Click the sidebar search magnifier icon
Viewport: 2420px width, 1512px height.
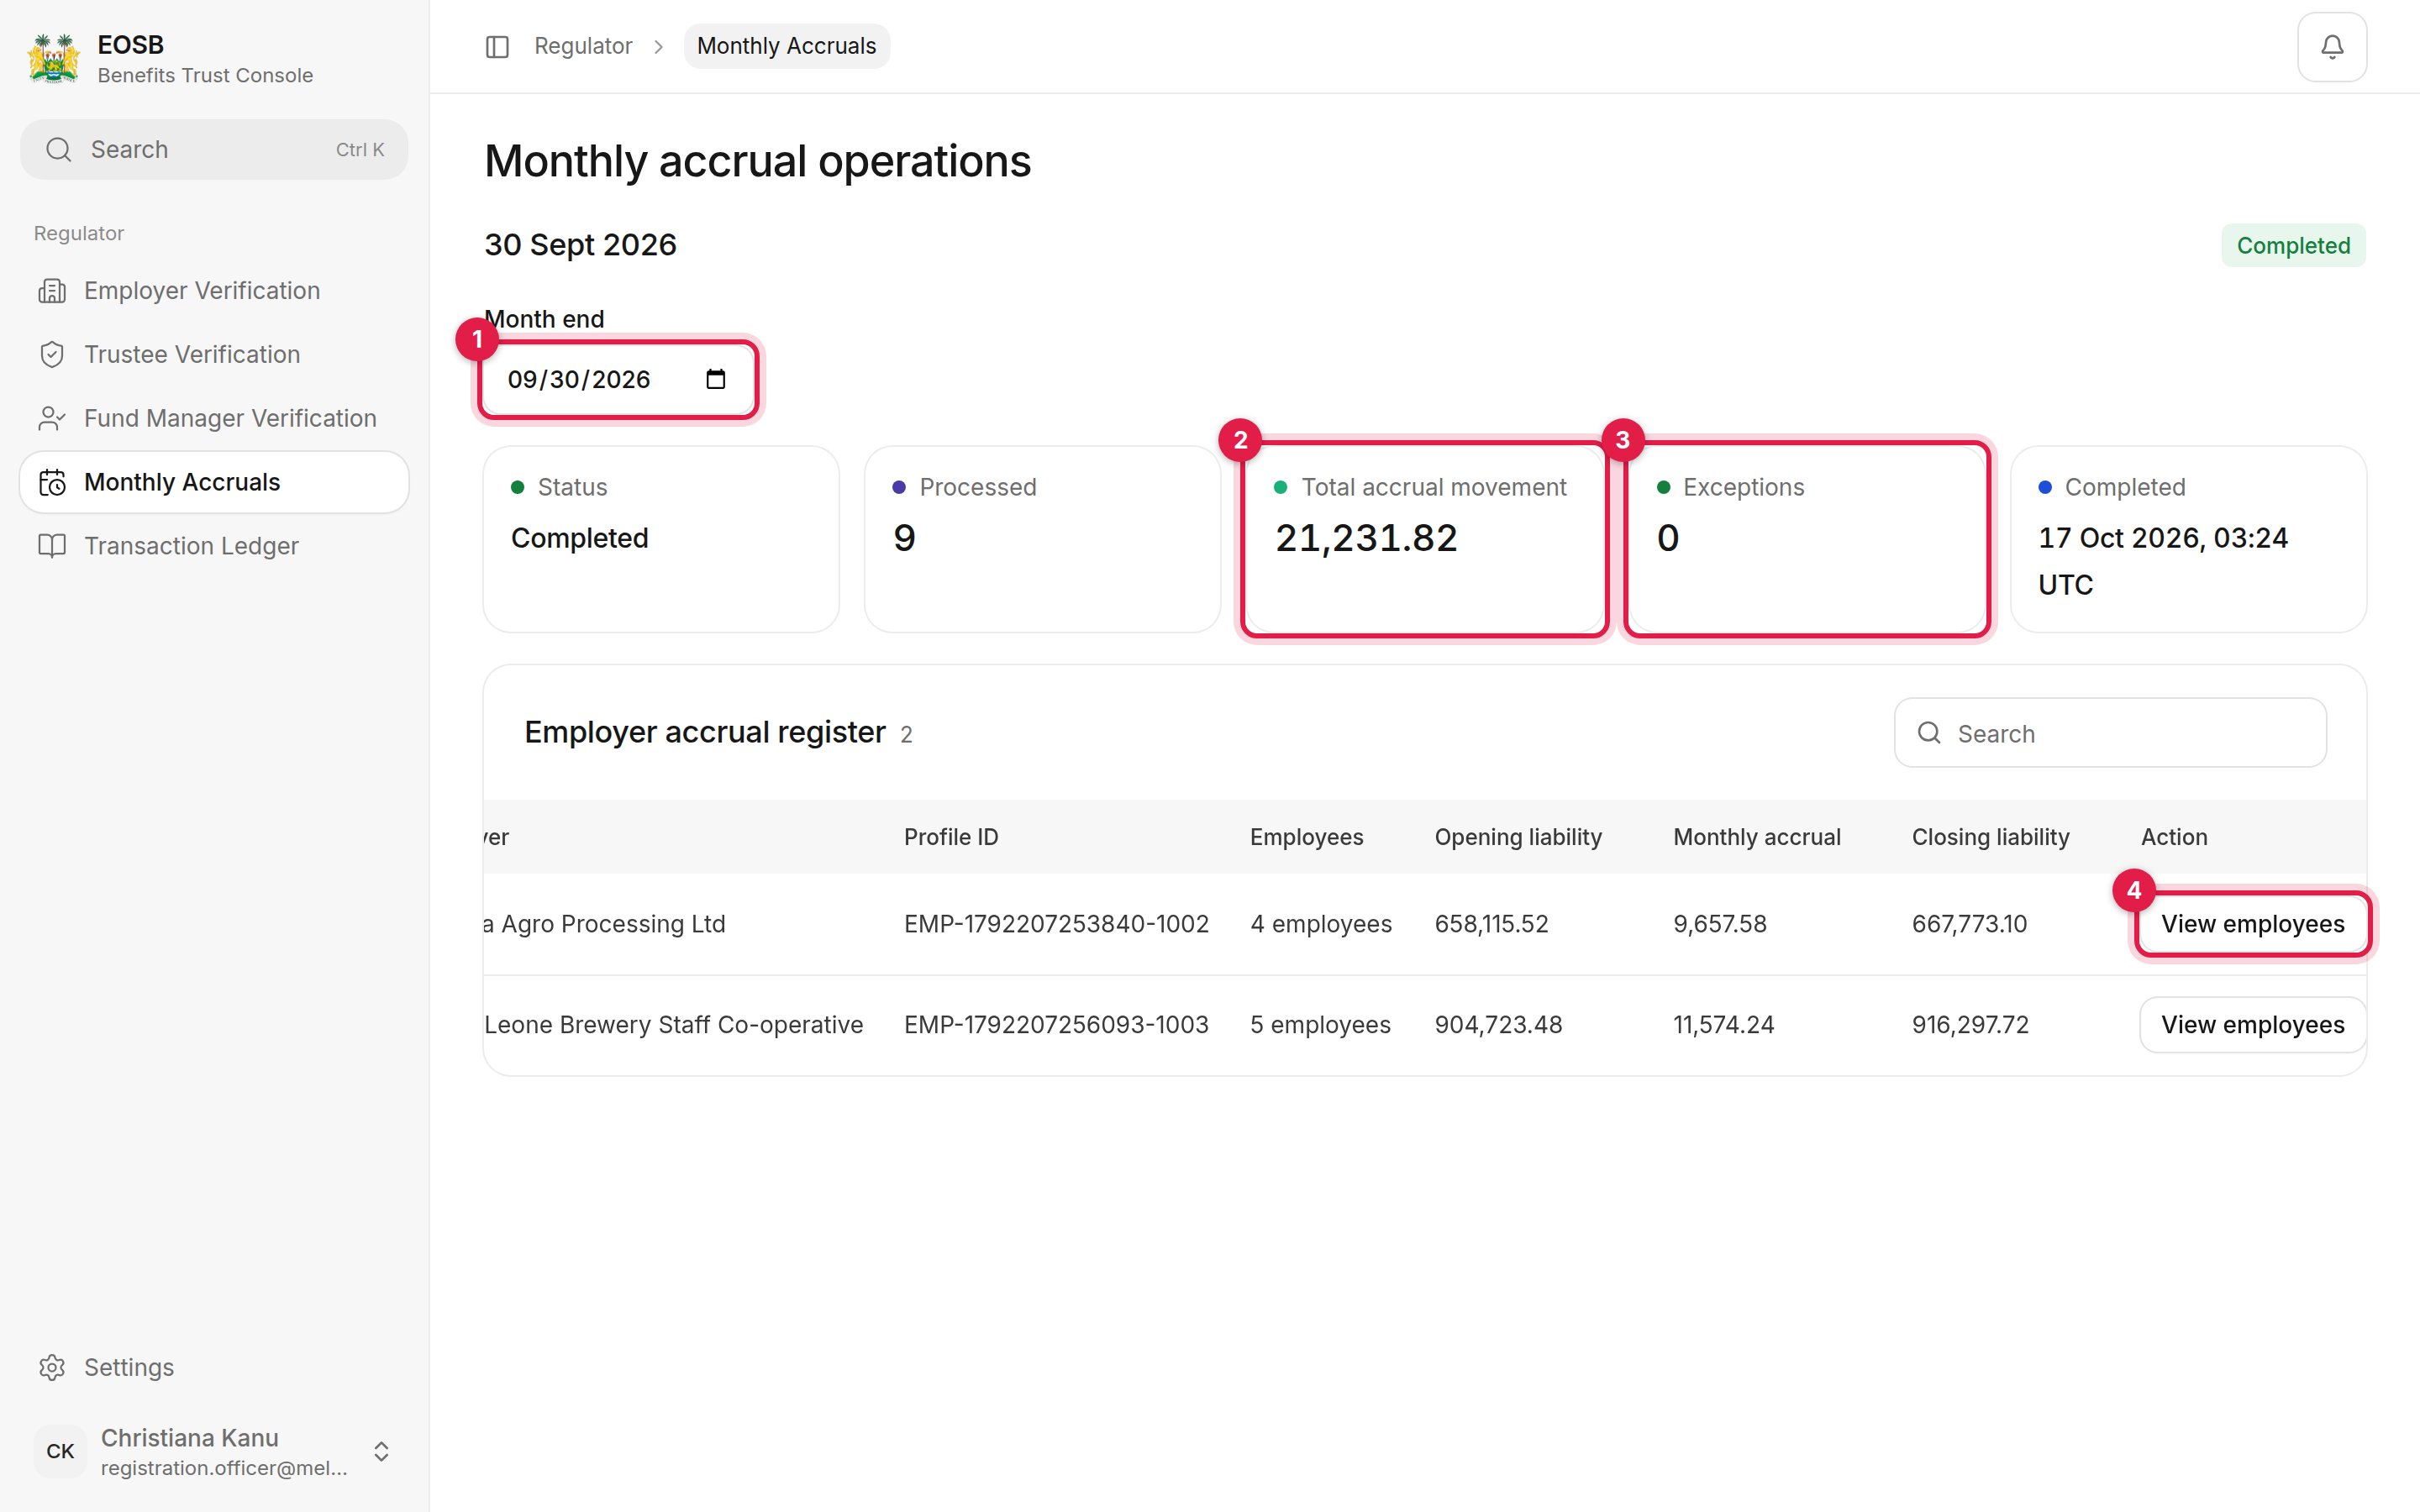click(59, 150)
